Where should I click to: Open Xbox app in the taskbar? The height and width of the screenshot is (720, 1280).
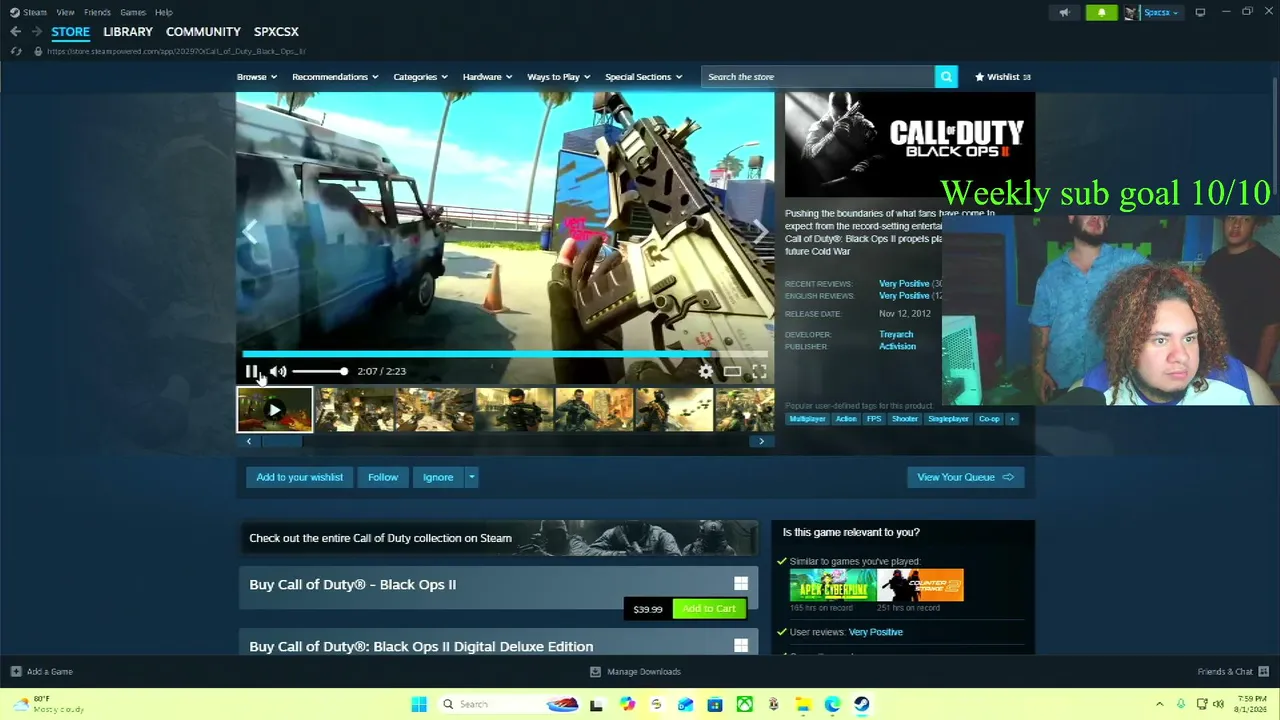pyautogui.click(x=745, y=704)
